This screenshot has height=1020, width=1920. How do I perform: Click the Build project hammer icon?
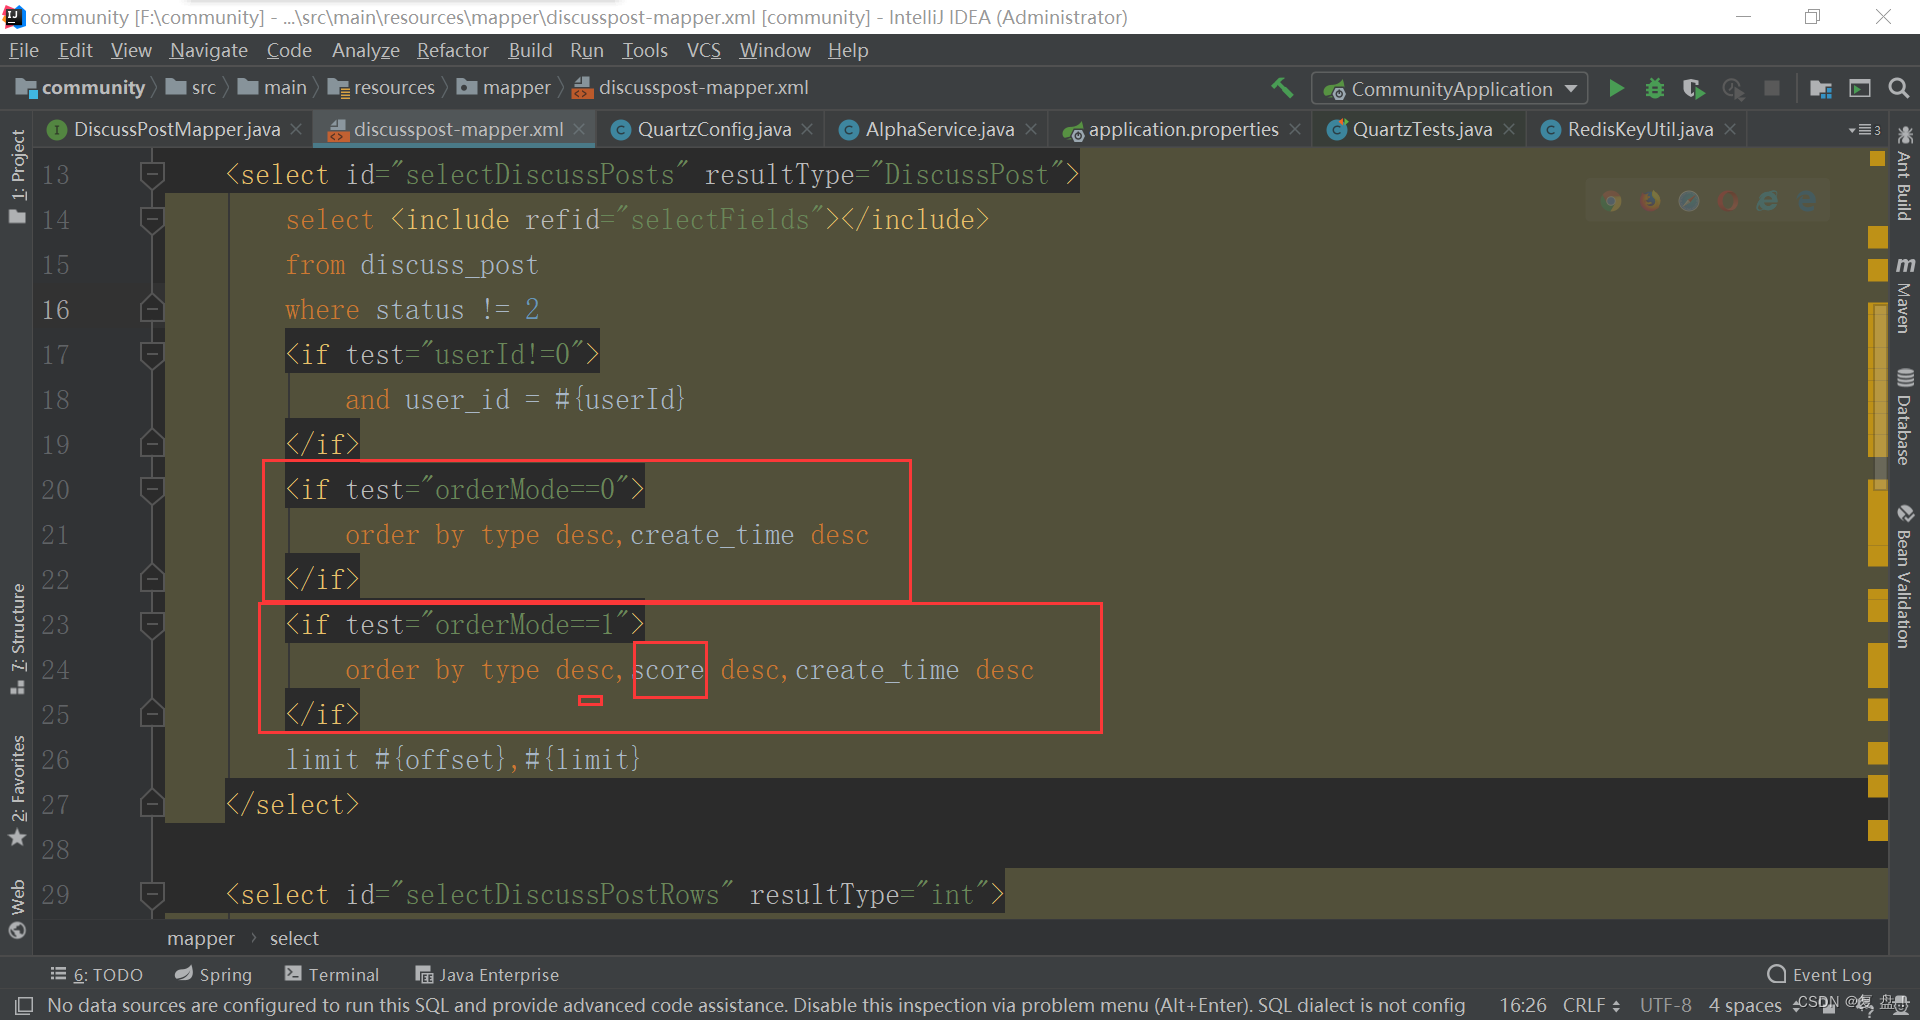[x=1282, y=88]
